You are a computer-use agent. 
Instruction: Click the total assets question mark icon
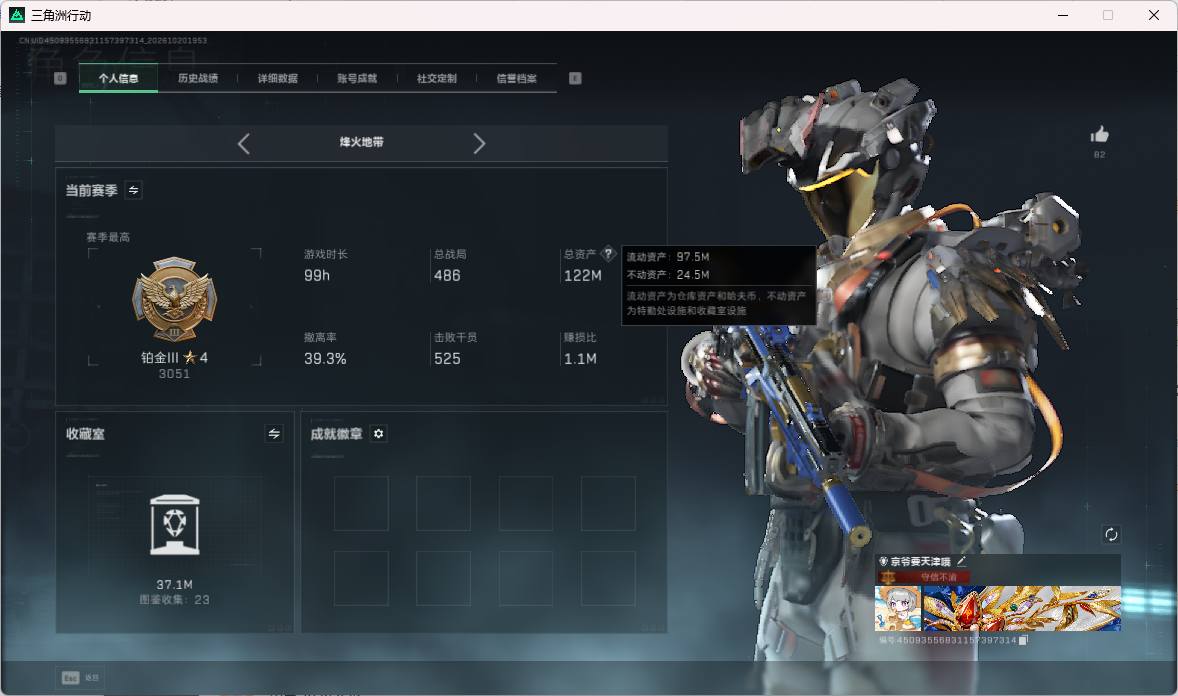(609, 254)
